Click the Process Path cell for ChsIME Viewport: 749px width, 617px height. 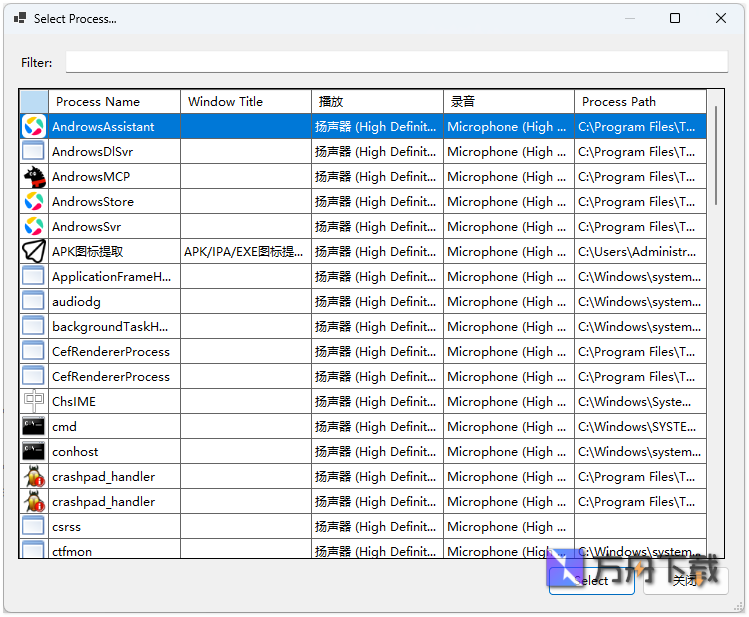[x=641, y=402]
